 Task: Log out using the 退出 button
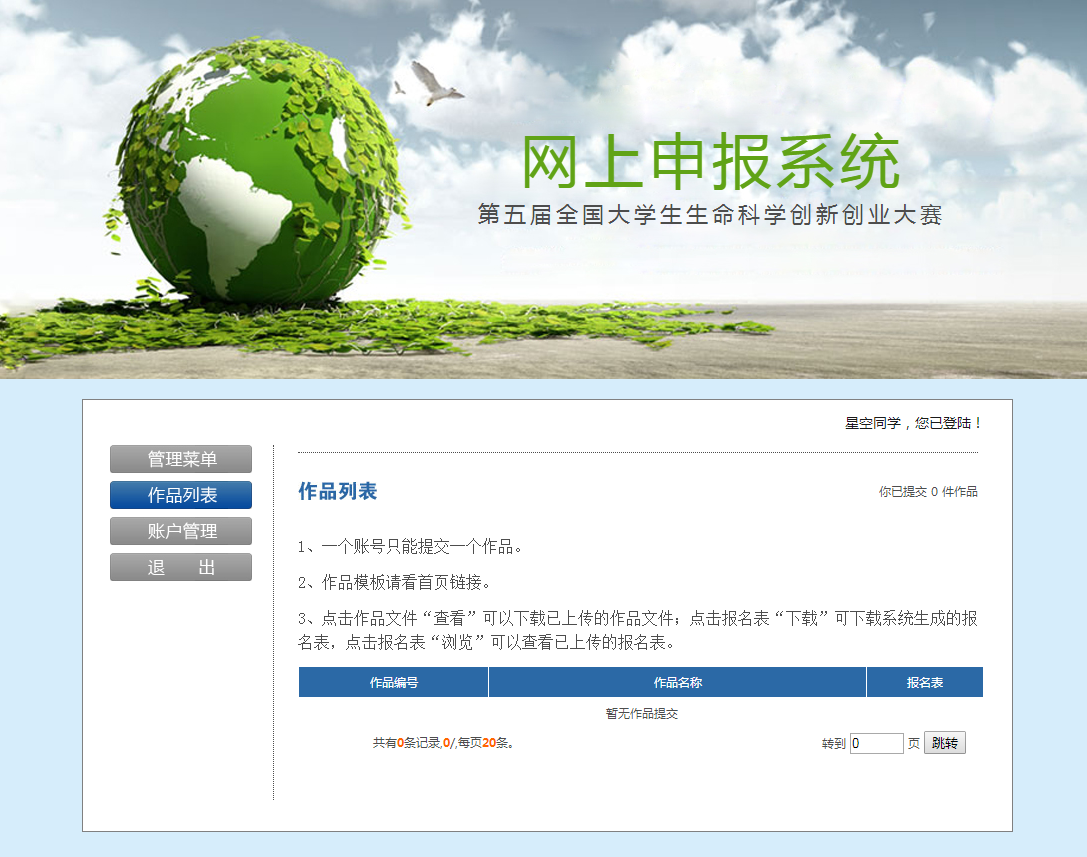coord(181,567)
